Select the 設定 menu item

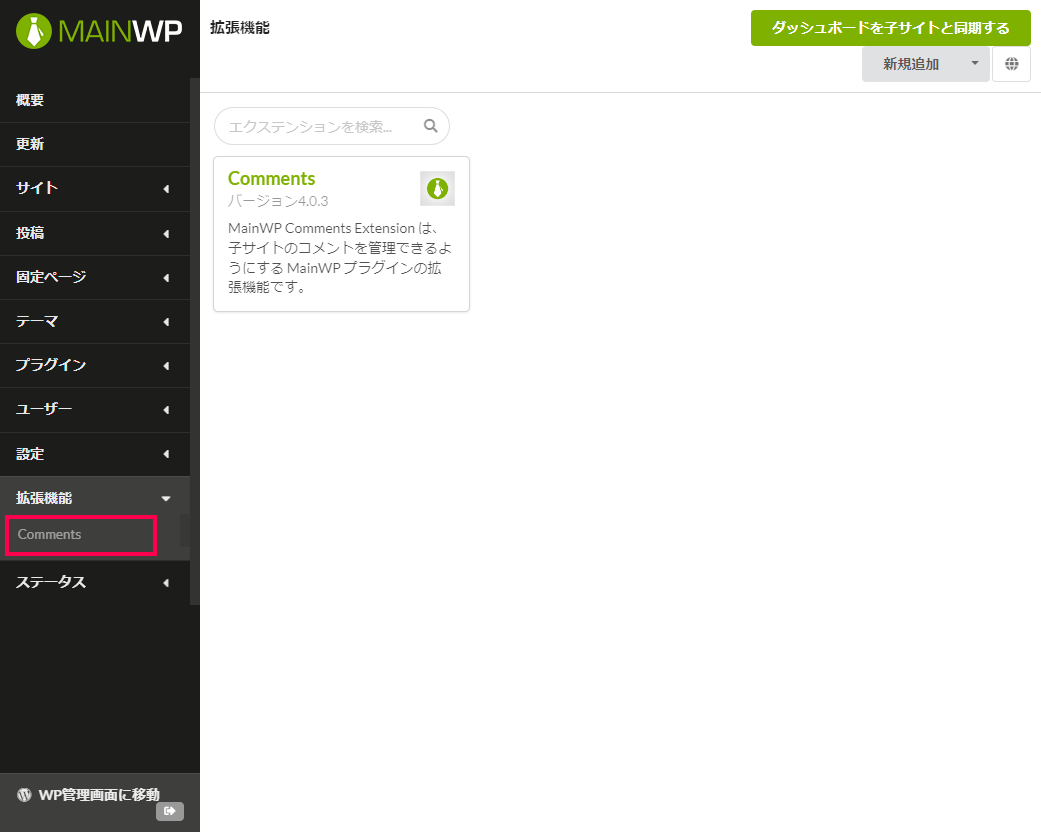pos(95,454)
